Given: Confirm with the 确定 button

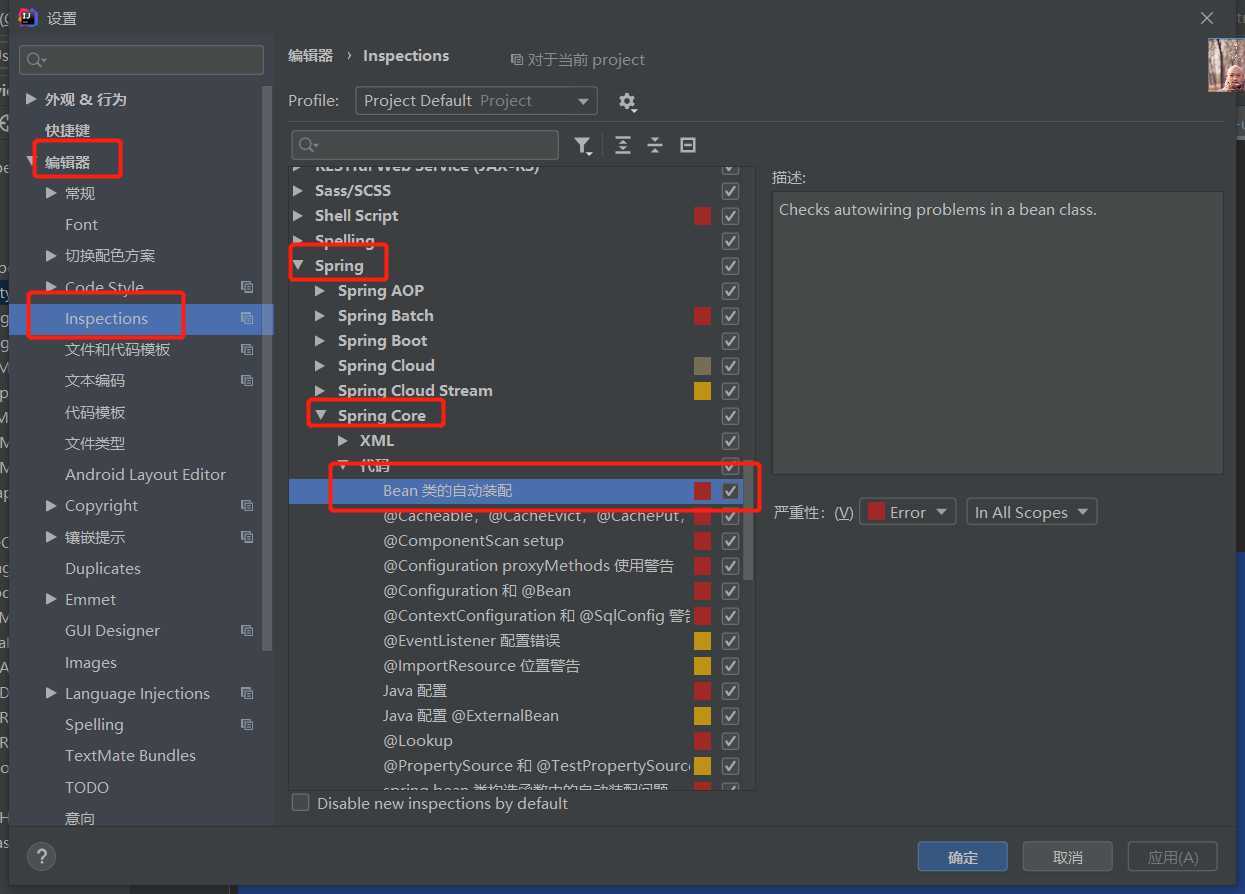Looking at the screenshot, I should (x=963, y=857).
